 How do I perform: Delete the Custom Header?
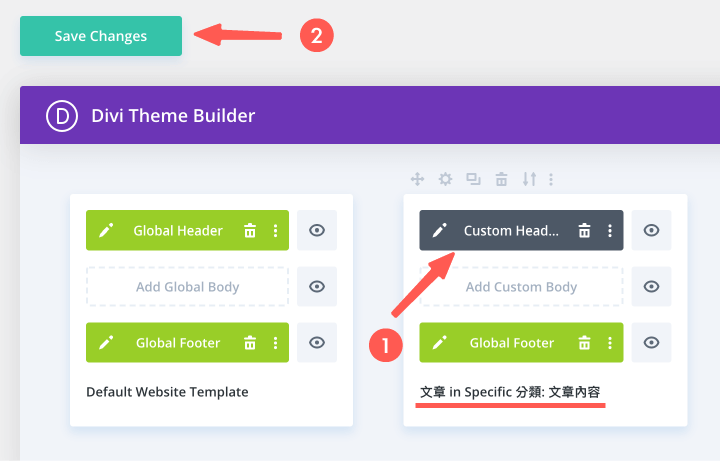(584, 230)
